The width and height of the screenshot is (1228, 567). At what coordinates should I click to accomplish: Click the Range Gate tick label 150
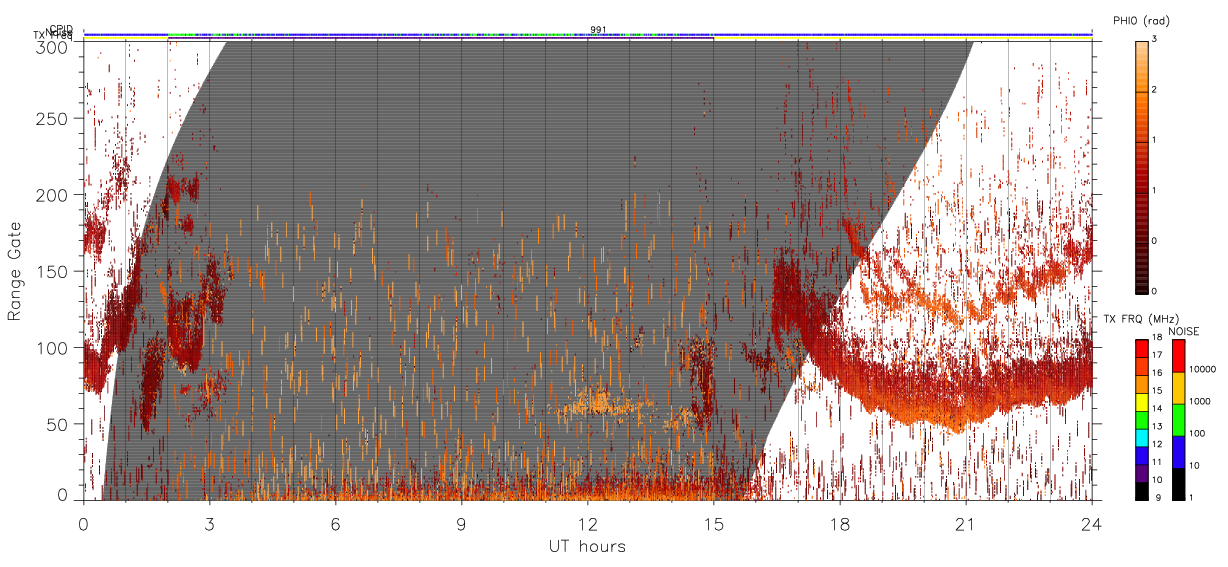[51, 272]
